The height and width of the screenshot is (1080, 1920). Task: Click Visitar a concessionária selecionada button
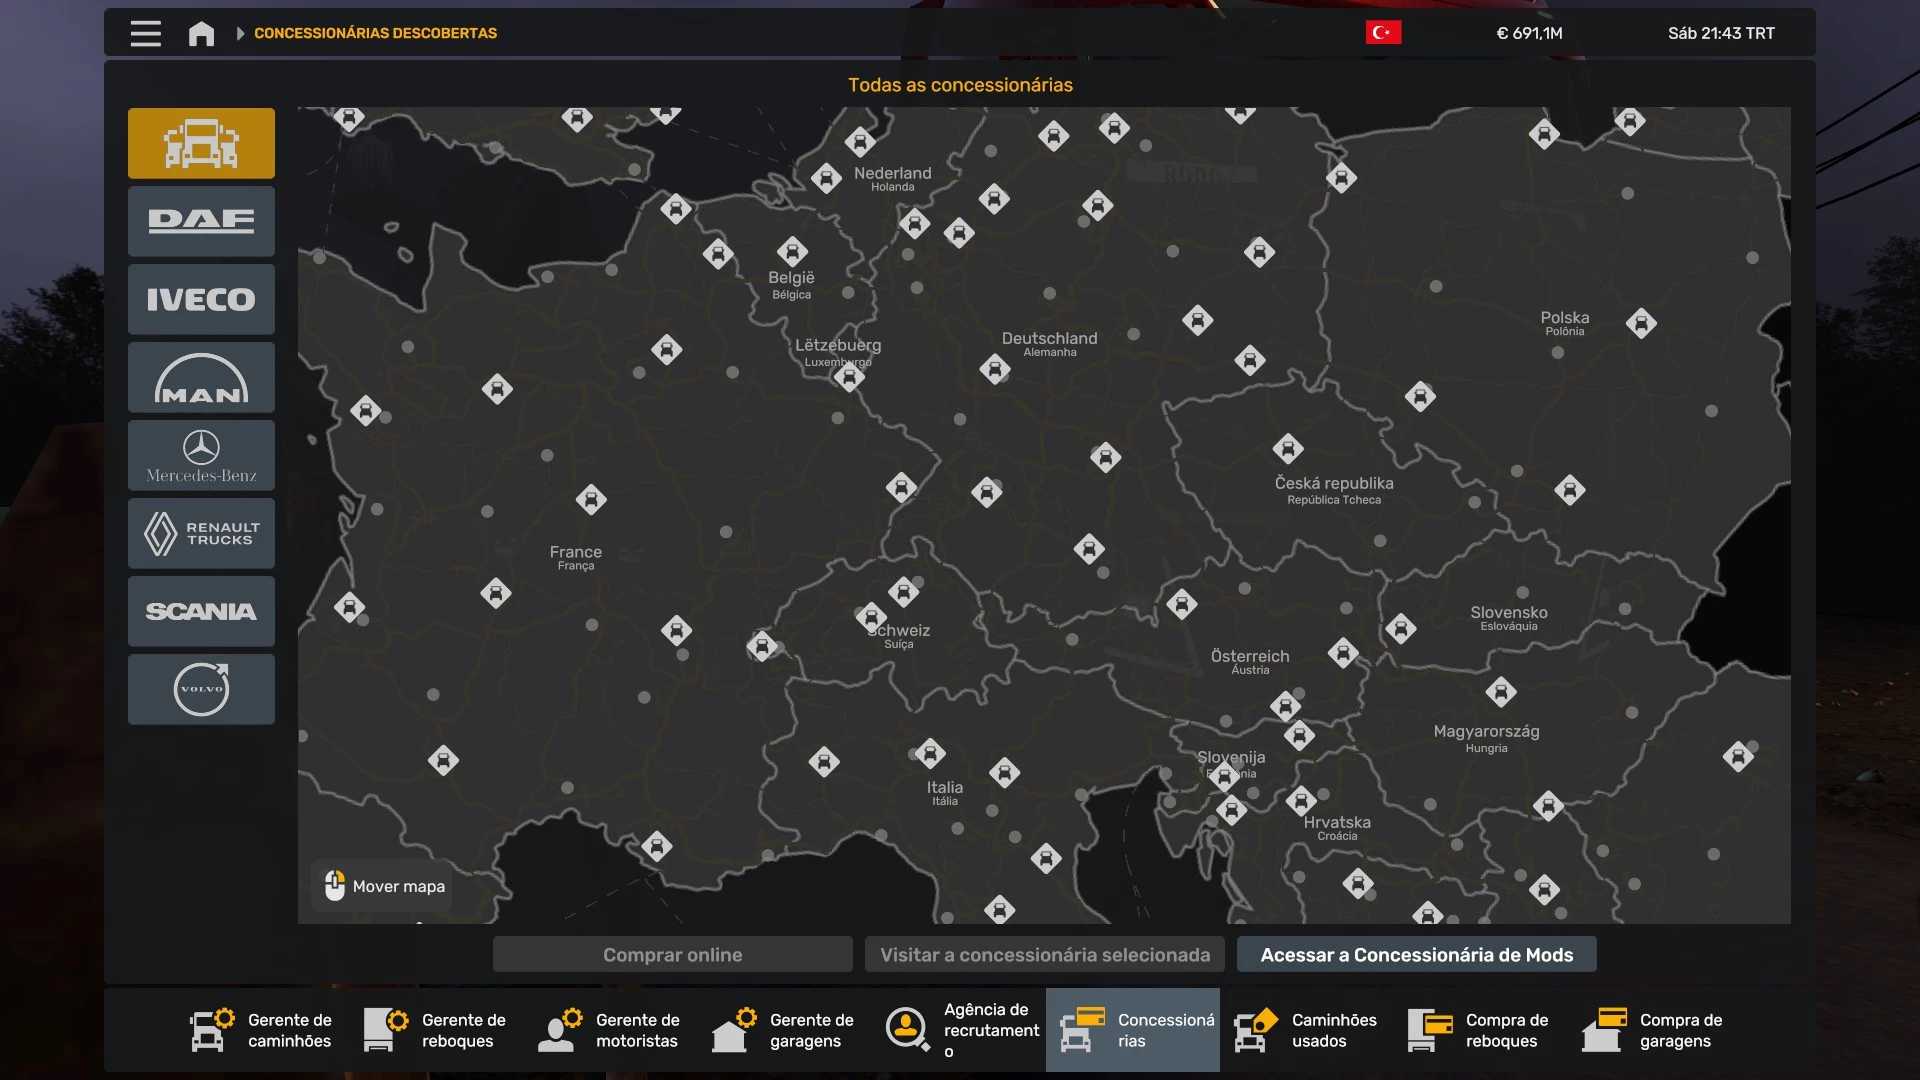pos(1045,954)
